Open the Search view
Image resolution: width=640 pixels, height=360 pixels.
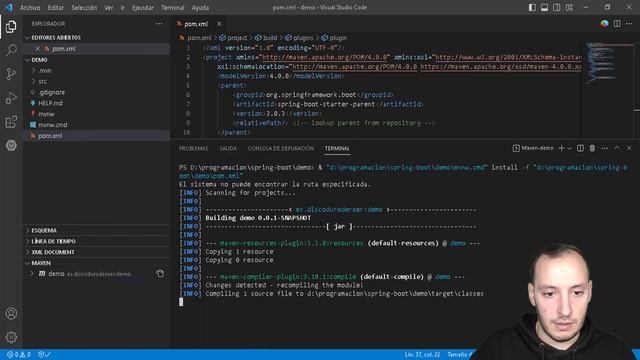(11, 50)
